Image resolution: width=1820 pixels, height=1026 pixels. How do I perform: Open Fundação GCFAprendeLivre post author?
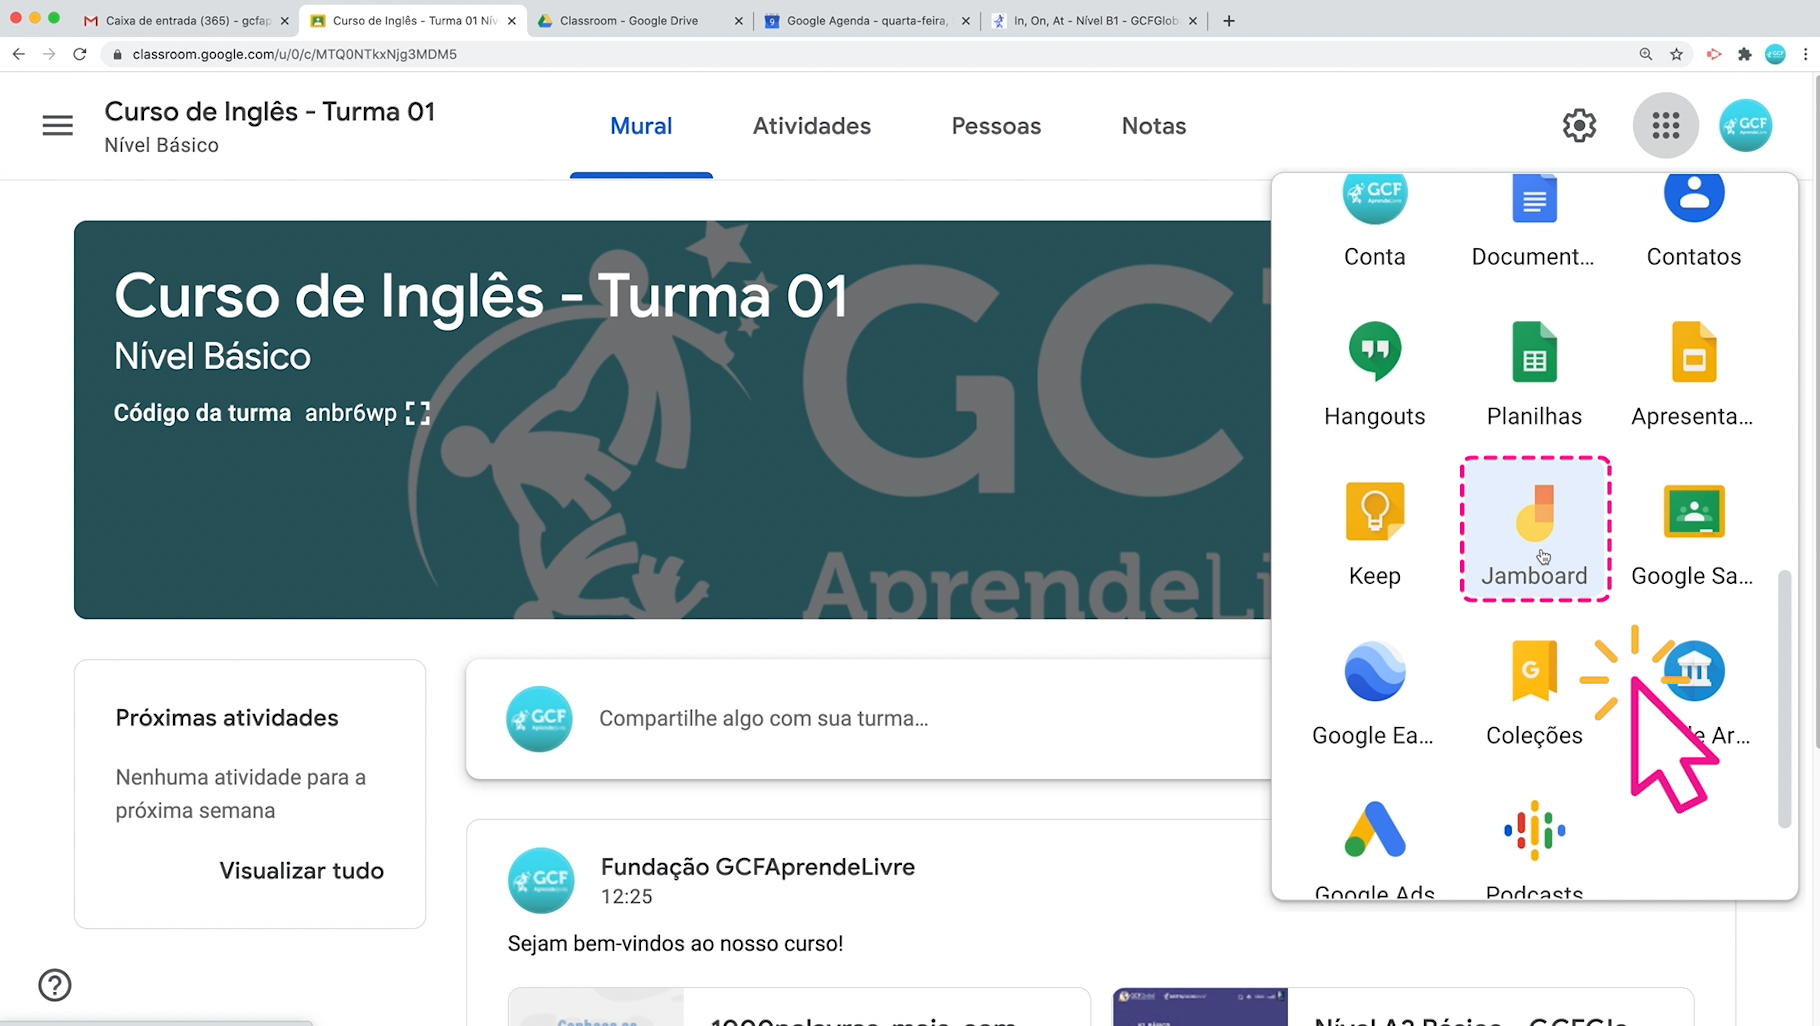757,867
